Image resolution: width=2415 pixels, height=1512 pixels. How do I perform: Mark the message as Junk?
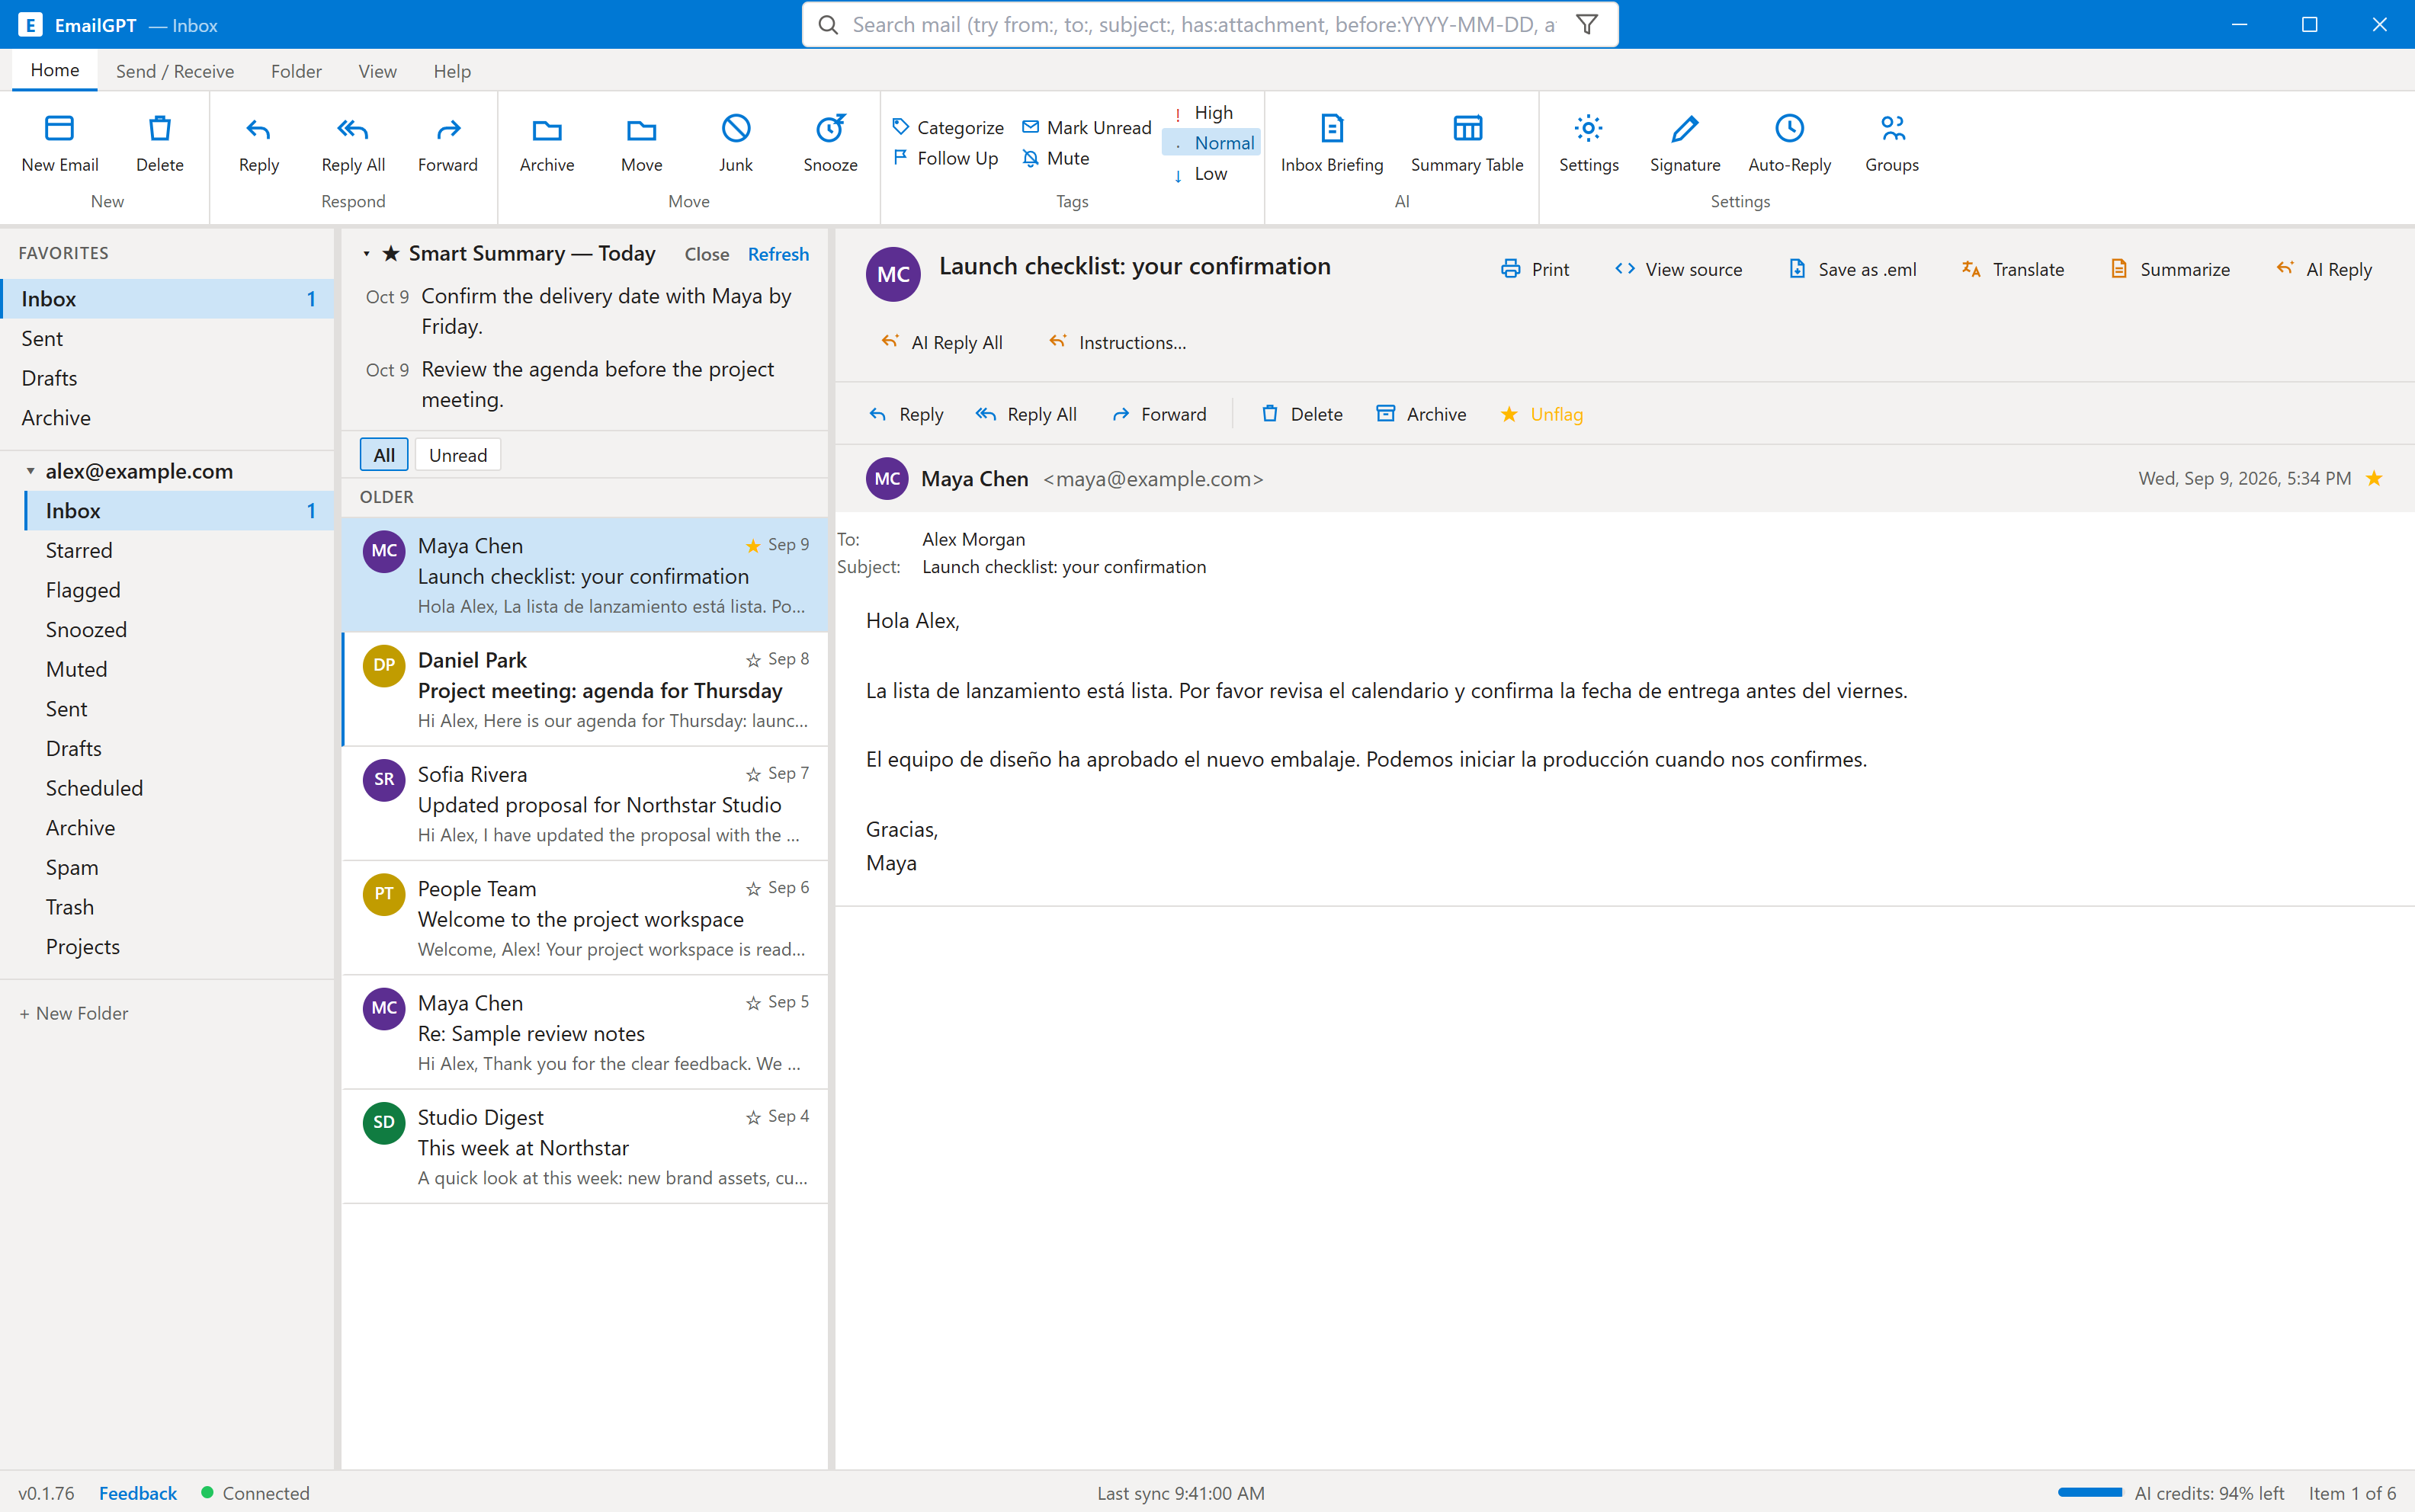pos(735,143)
